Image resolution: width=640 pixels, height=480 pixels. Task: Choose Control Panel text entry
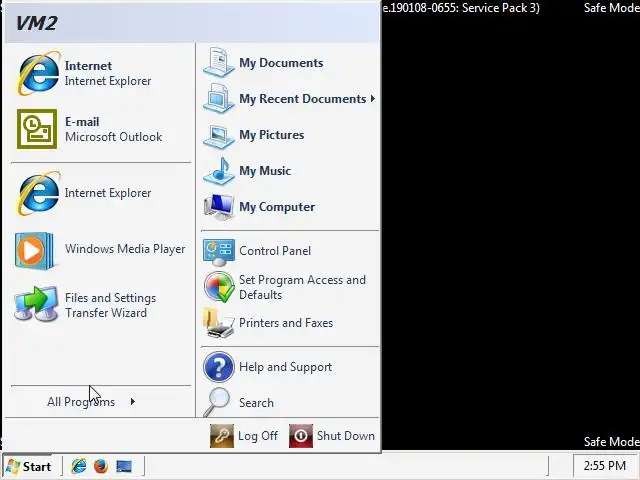pyautogui.click(x=275, y=251)
